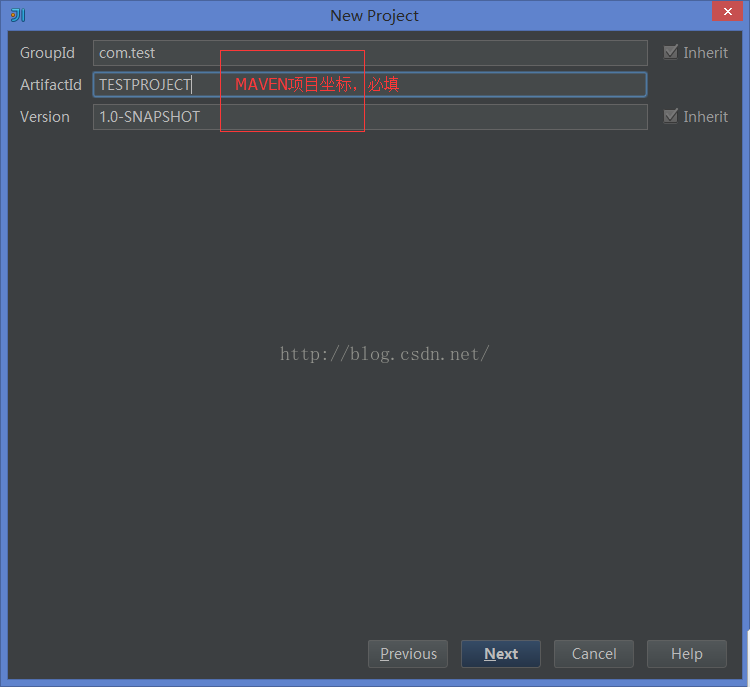
Task: Click the IntelliJ IDEA icon in title bar
Action: point(18,15)
